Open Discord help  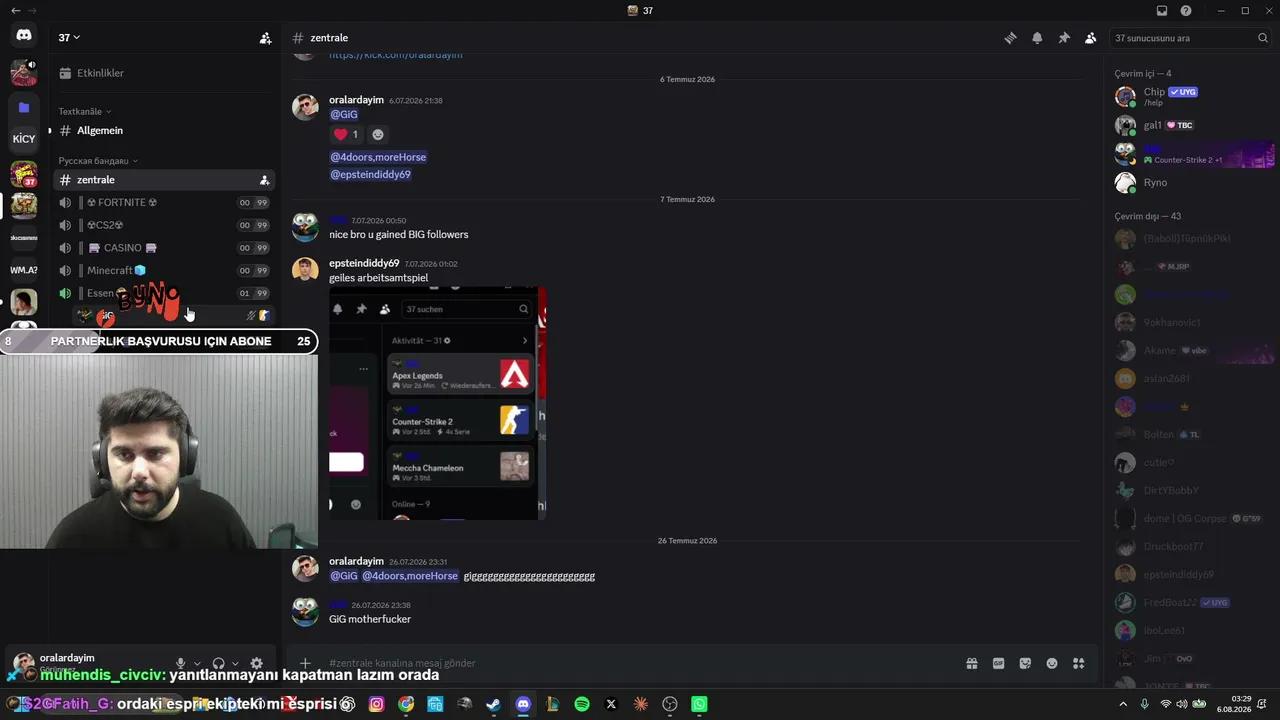tap(1186, 11)
